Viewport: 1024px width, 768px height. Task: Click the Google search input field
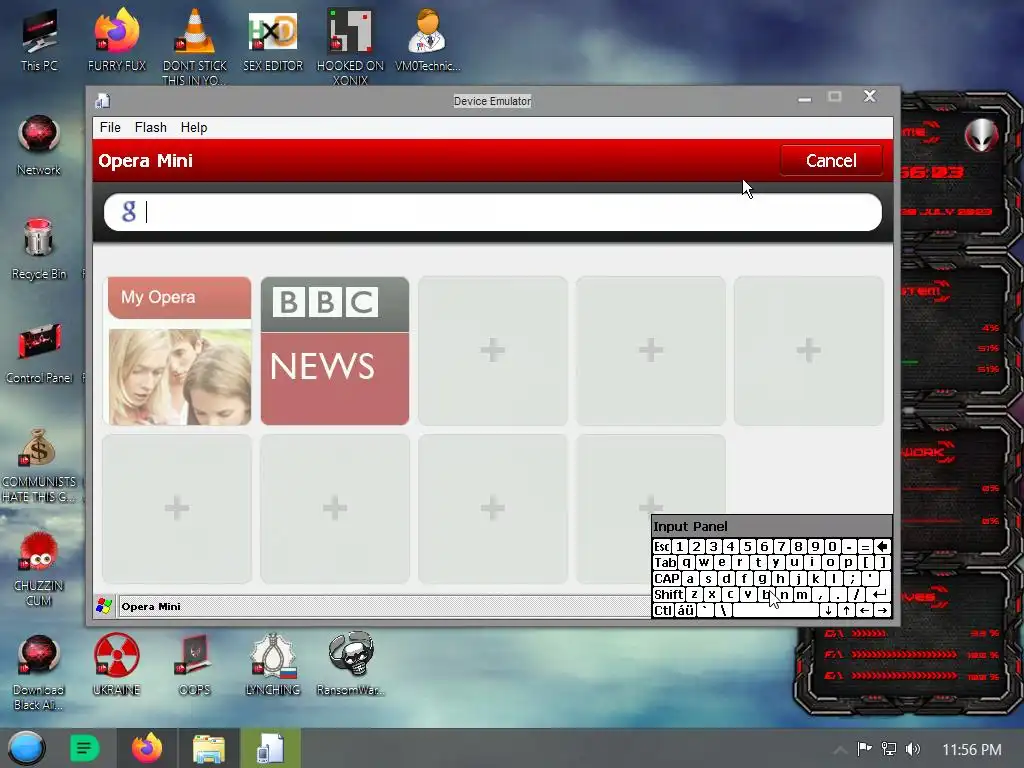tap(492, 212)
